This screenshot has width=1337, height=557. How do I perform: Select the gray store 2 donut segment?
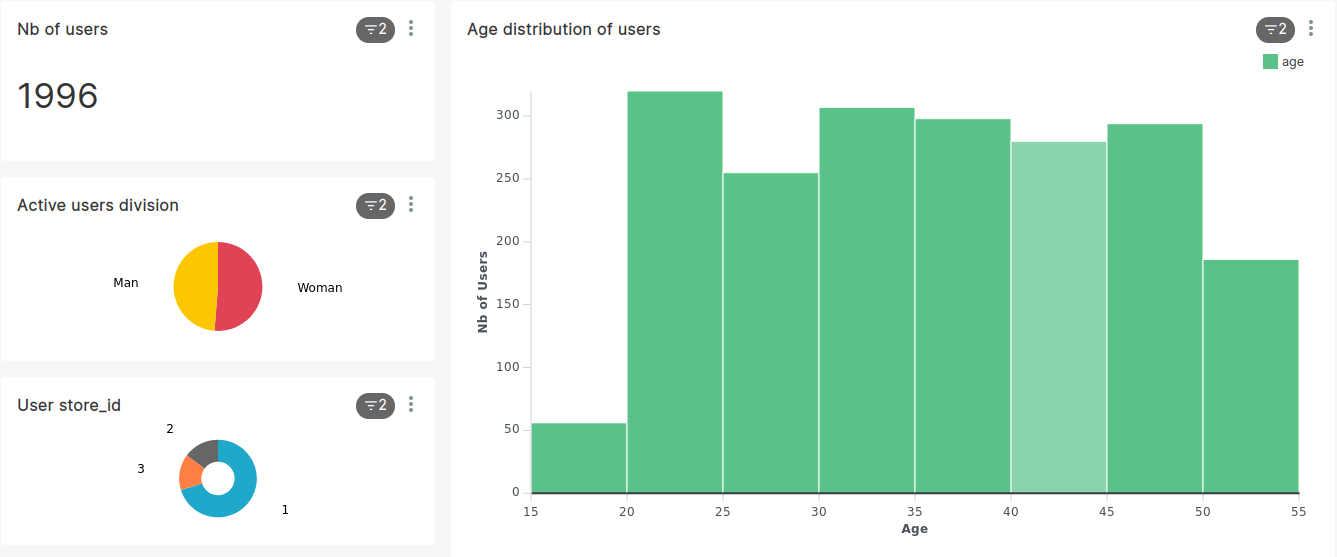203,452
